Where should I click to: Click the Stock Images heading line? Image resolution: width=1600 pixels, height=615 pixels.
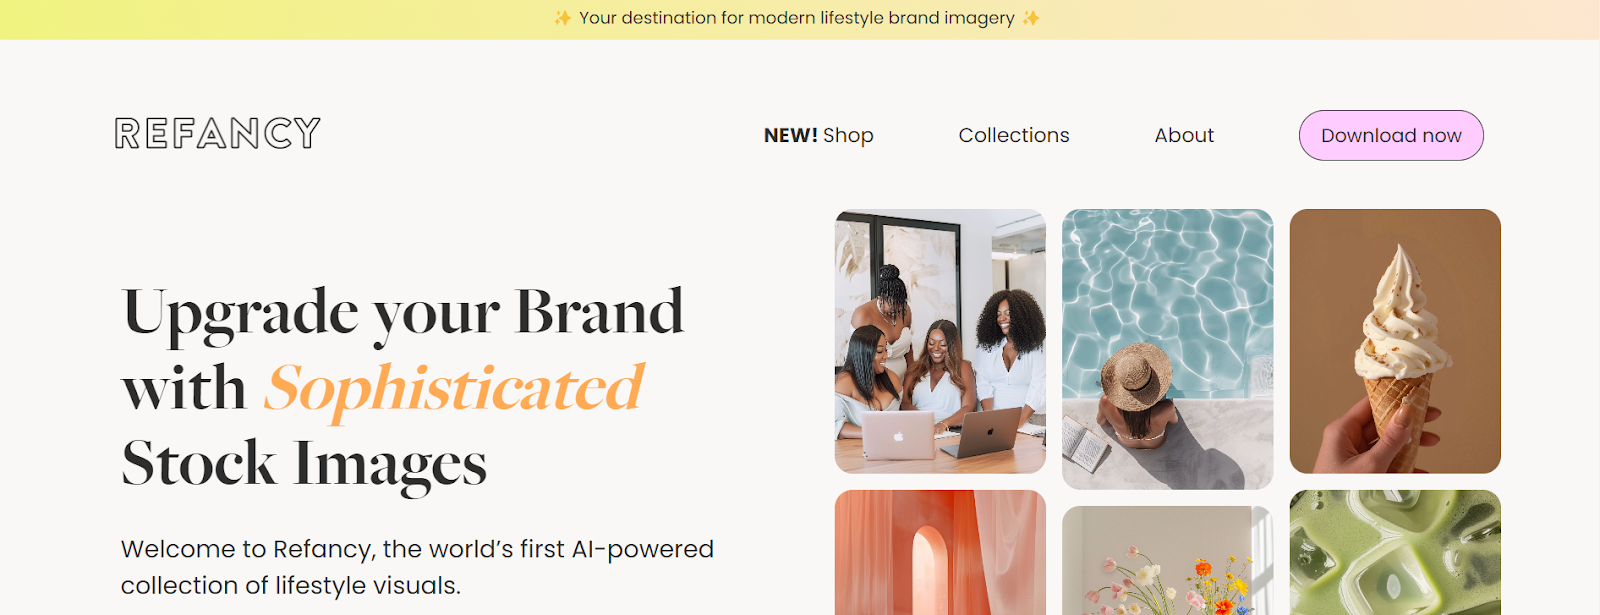(304, 464)
